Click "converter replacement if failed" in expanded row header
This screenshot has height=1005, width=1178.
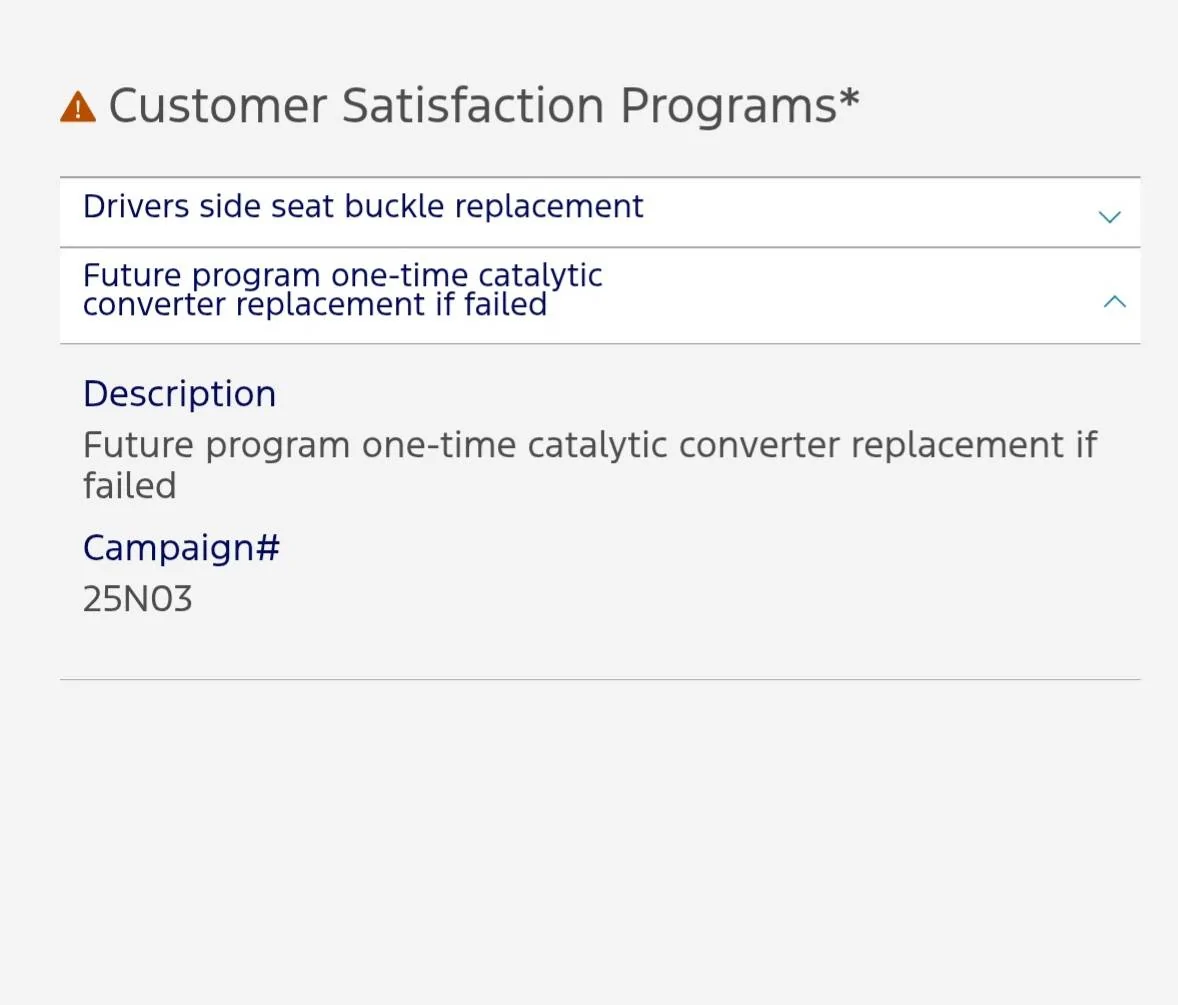tap(315, 305)
